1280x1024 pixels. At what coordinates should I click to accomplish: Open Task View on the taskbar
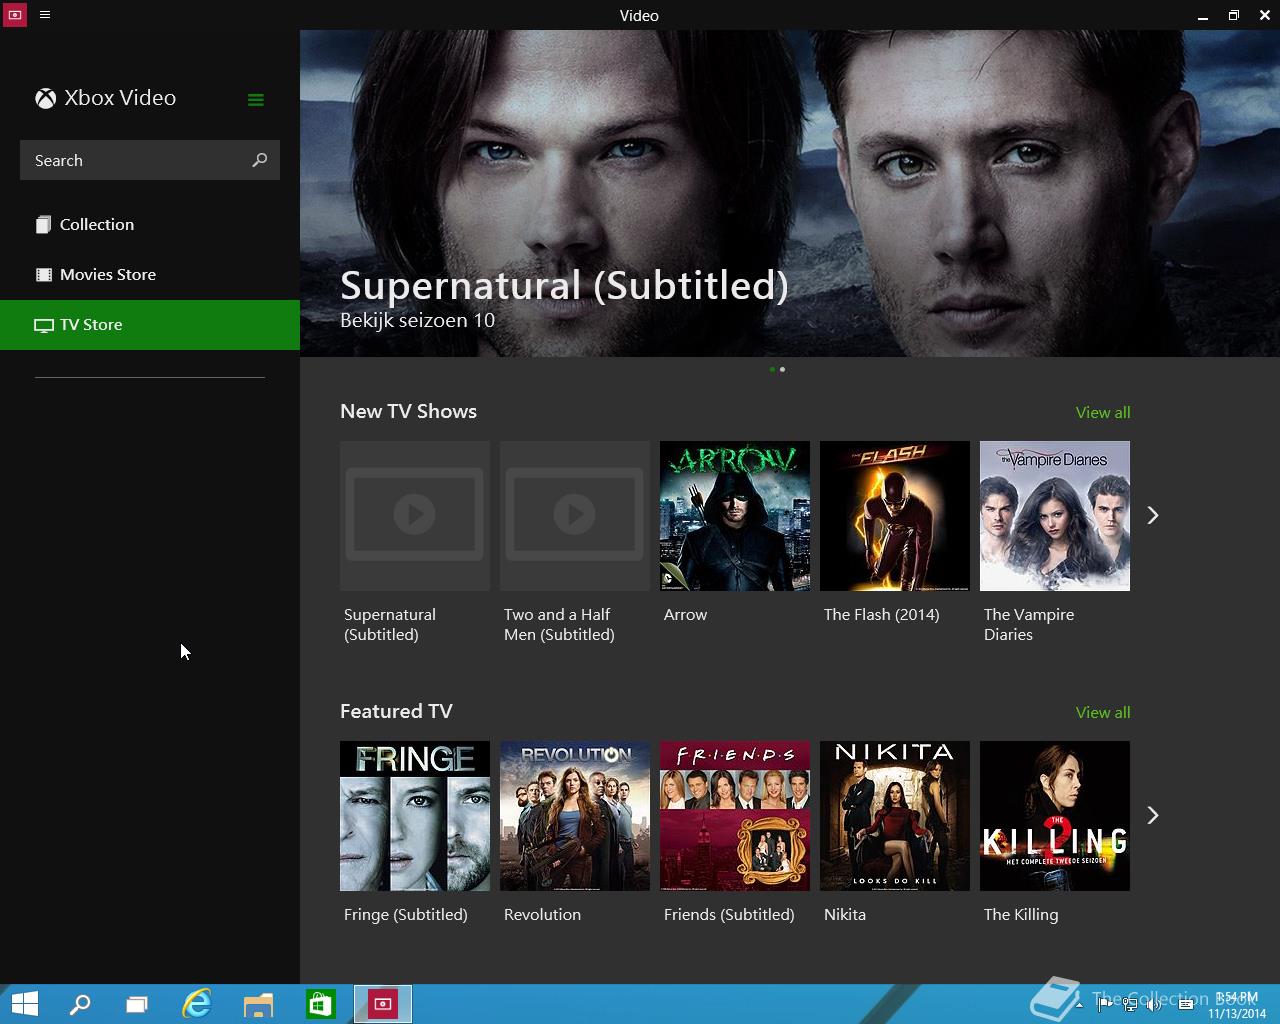pos(137,1004)
